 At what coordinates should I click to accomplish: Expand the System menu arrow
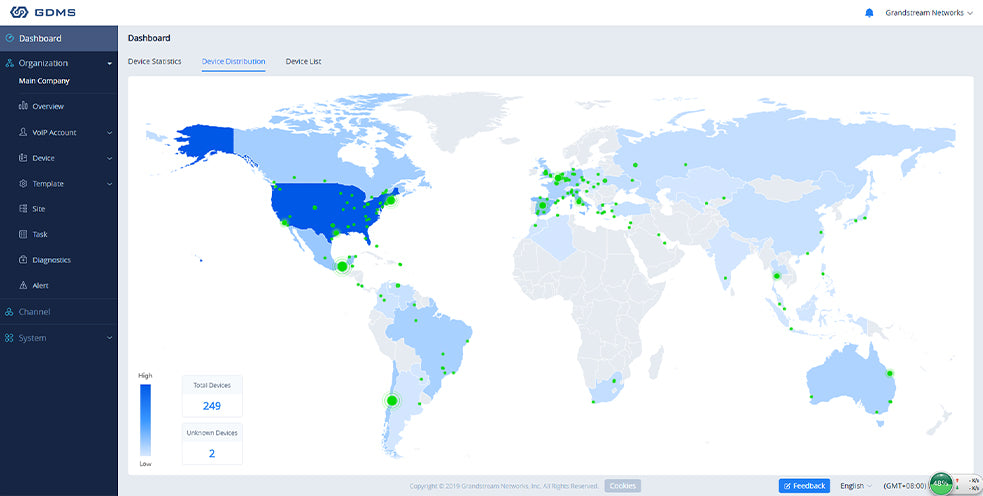pyautogui.click(x=110, y=339)
